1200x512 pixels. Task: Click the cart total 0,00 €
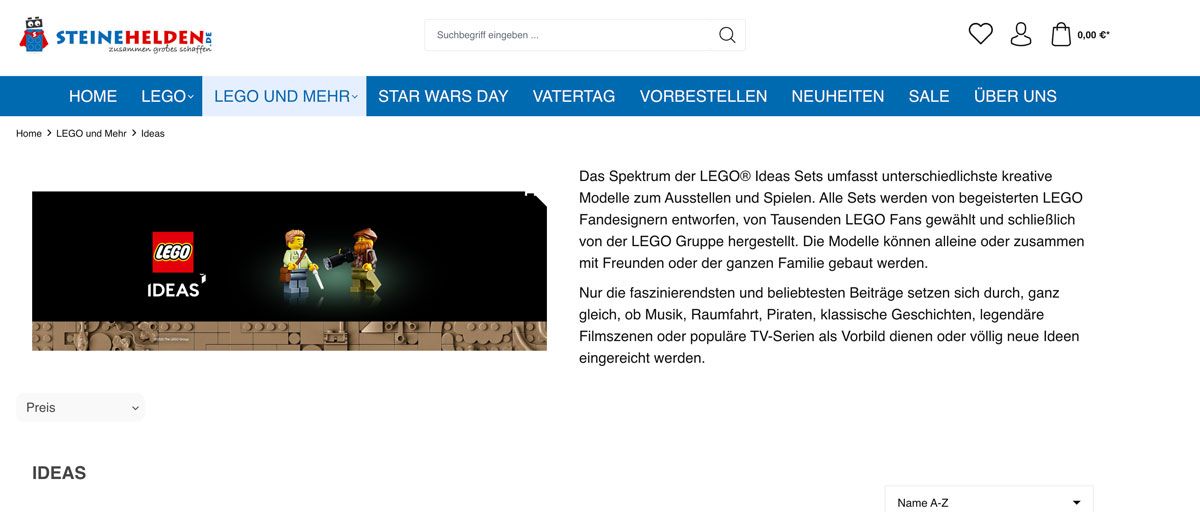point(1094,35)
